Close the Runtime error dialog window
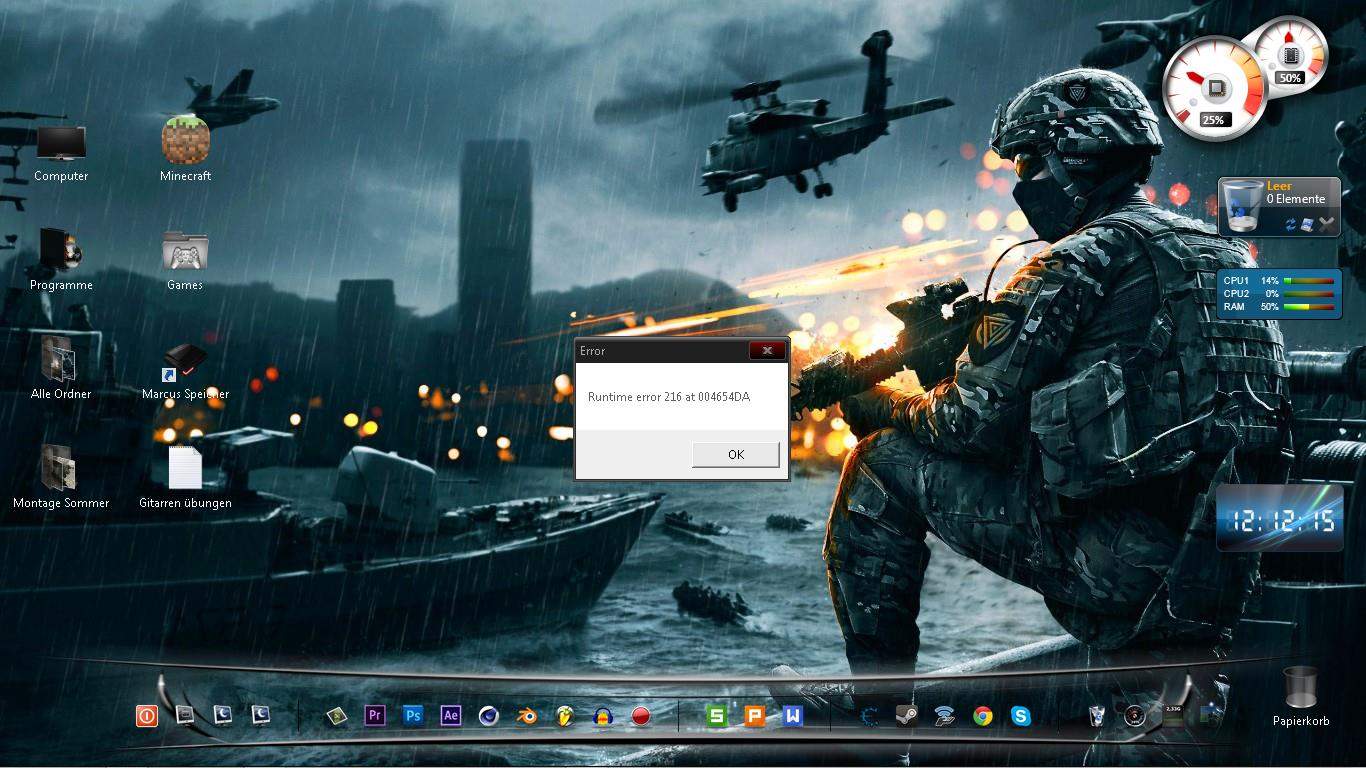Screen dimensions: 1366x768 coord(767,350)
